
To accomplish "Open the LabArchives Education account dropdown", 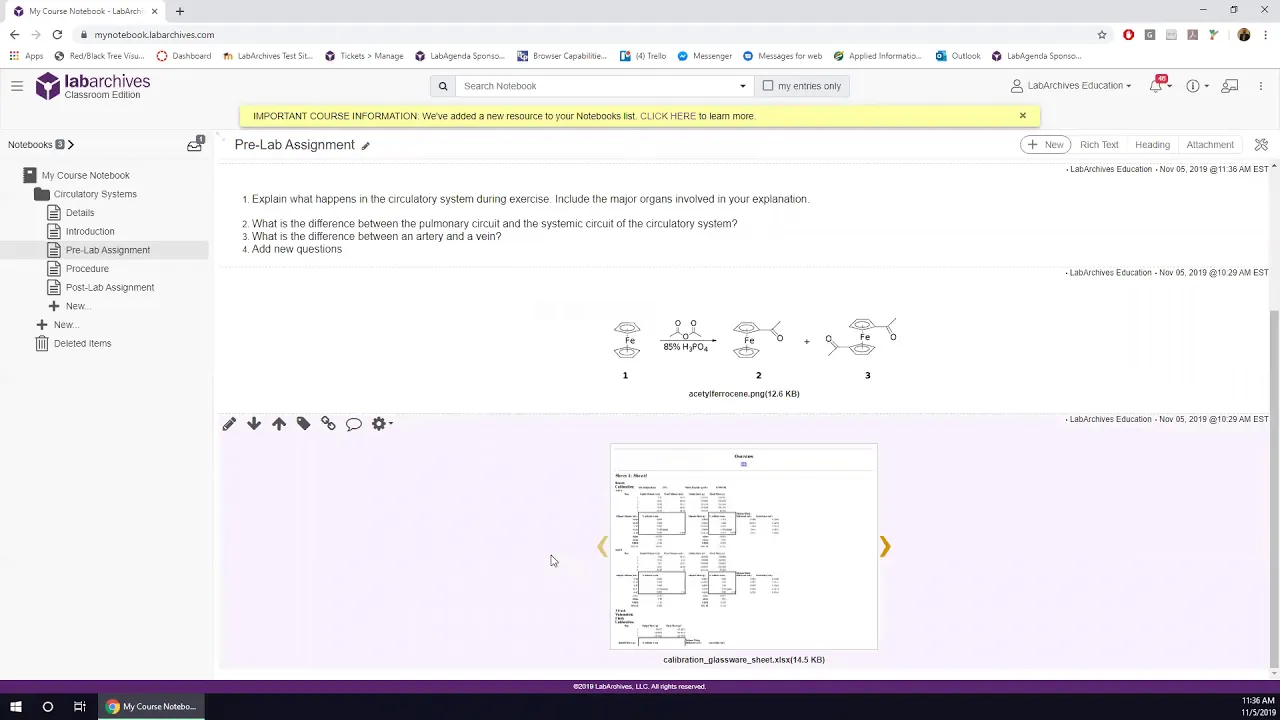I will [x=1071, y=86].
